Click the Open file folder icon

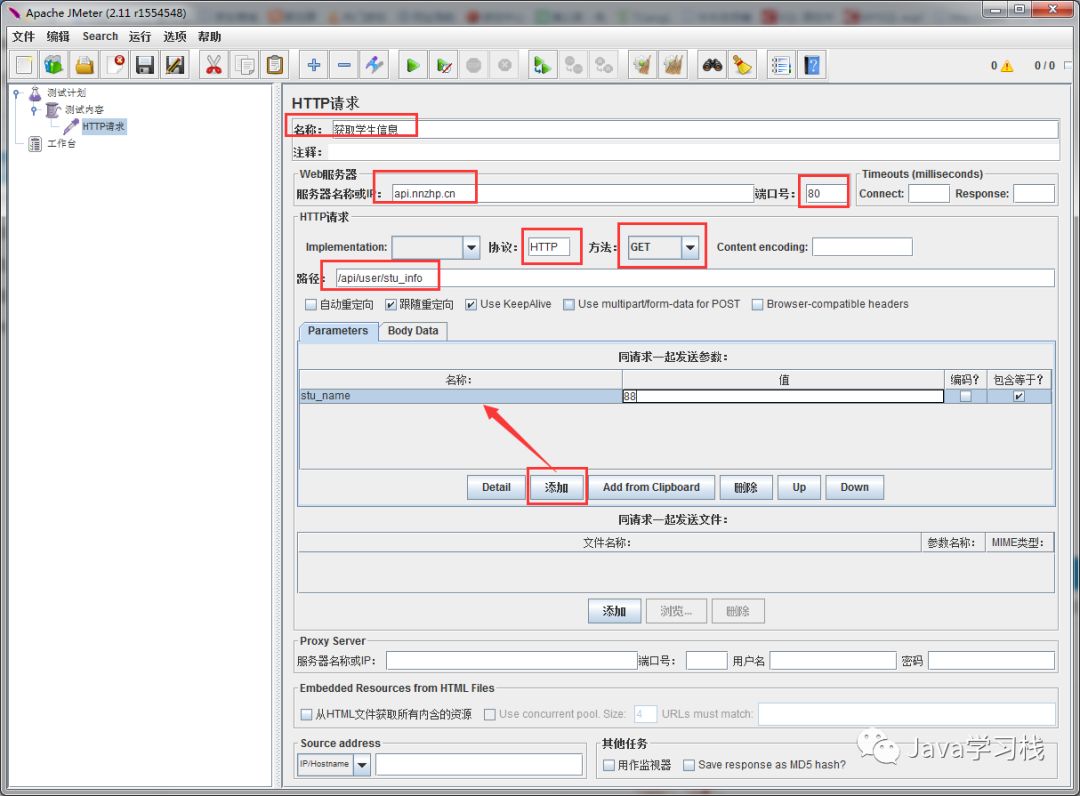[84, 65]
